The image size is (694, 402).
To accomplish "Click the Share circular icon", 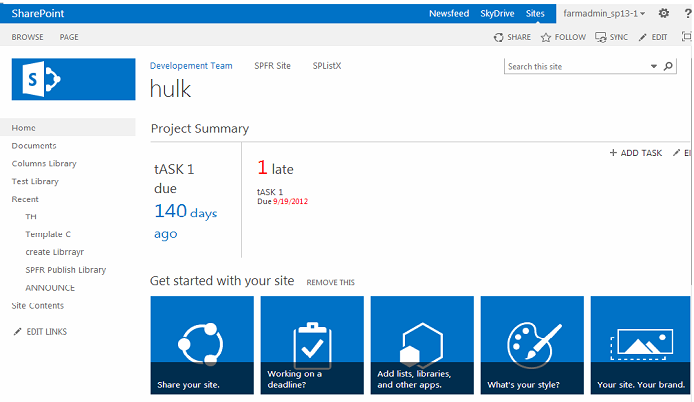I will click(499, 37).
